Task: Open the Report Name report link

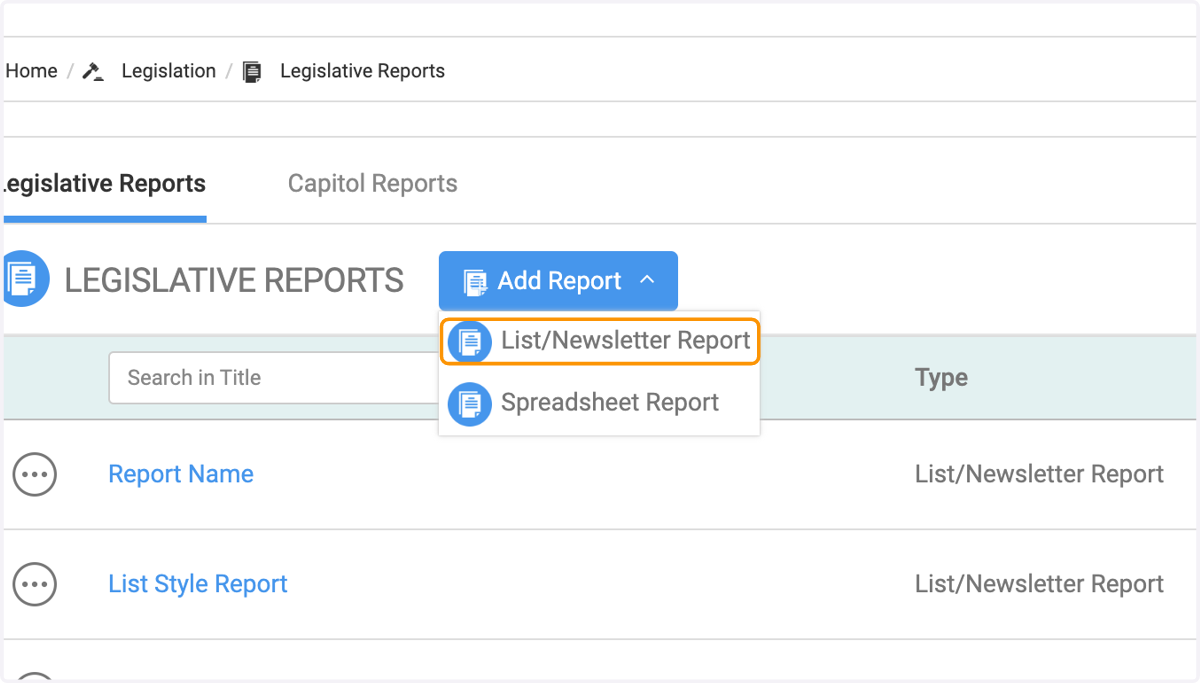Action: pos(181,474)
